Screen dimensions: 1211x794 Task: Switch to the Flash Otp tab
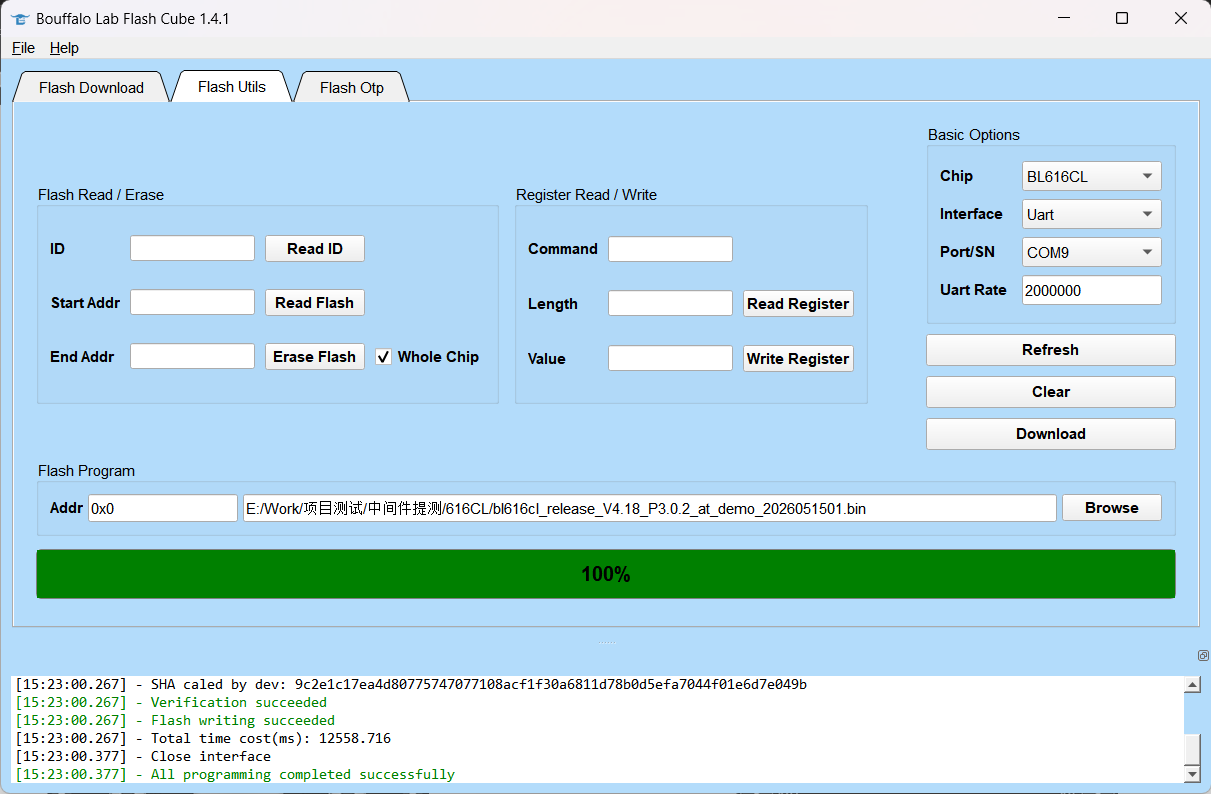click(x=352, y=88)
